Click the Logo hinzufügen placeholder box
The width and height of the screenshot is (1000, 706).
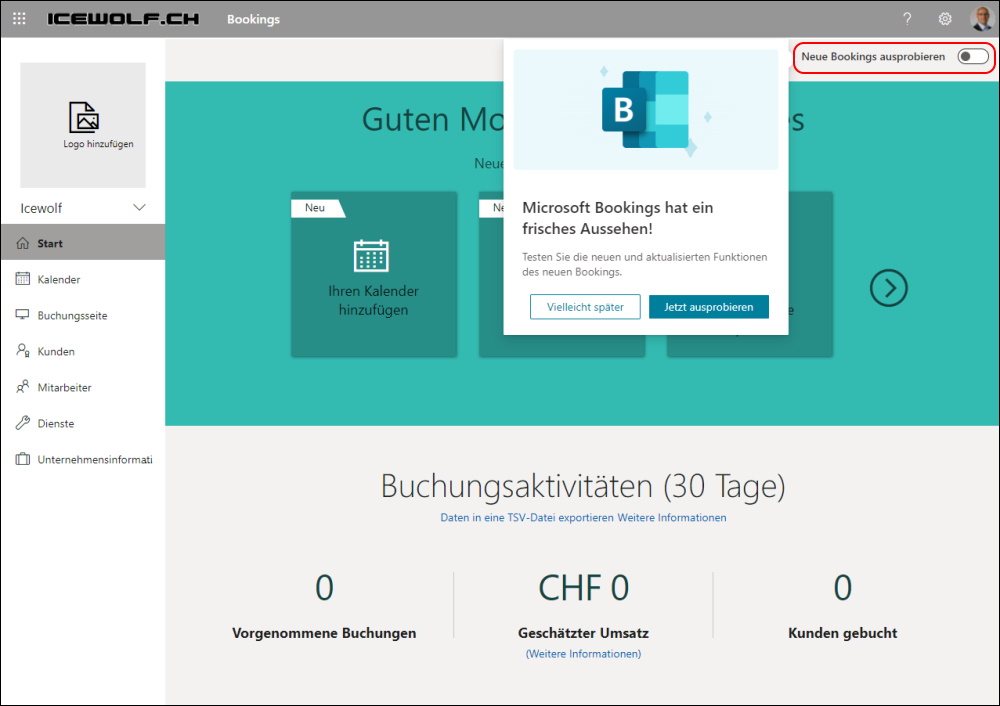pos(83,125)
